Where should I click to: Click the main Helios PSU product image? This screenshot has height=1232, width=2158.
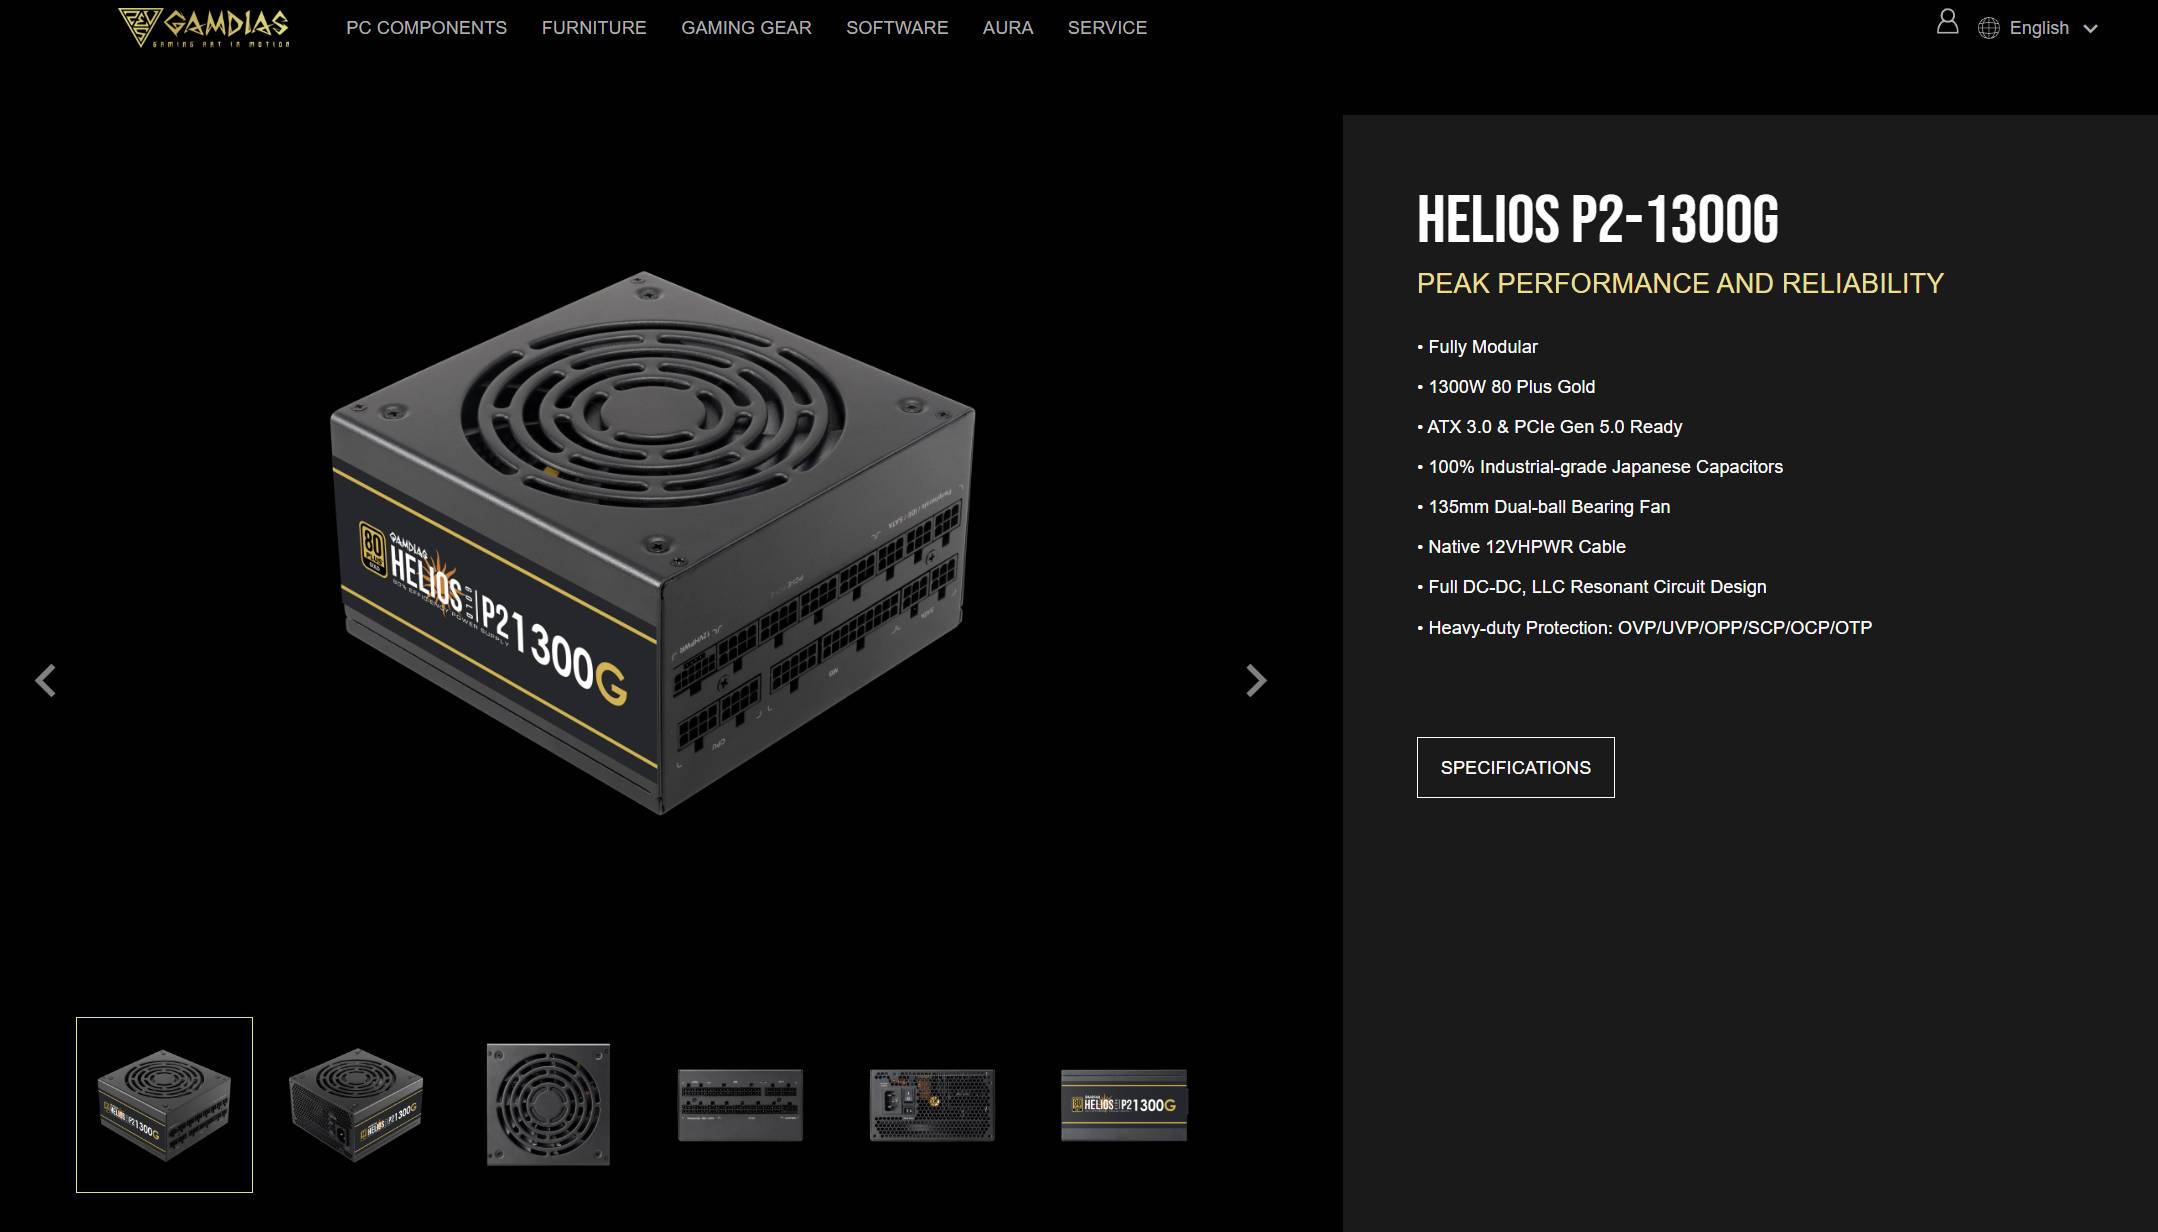[x=652, y=542]
